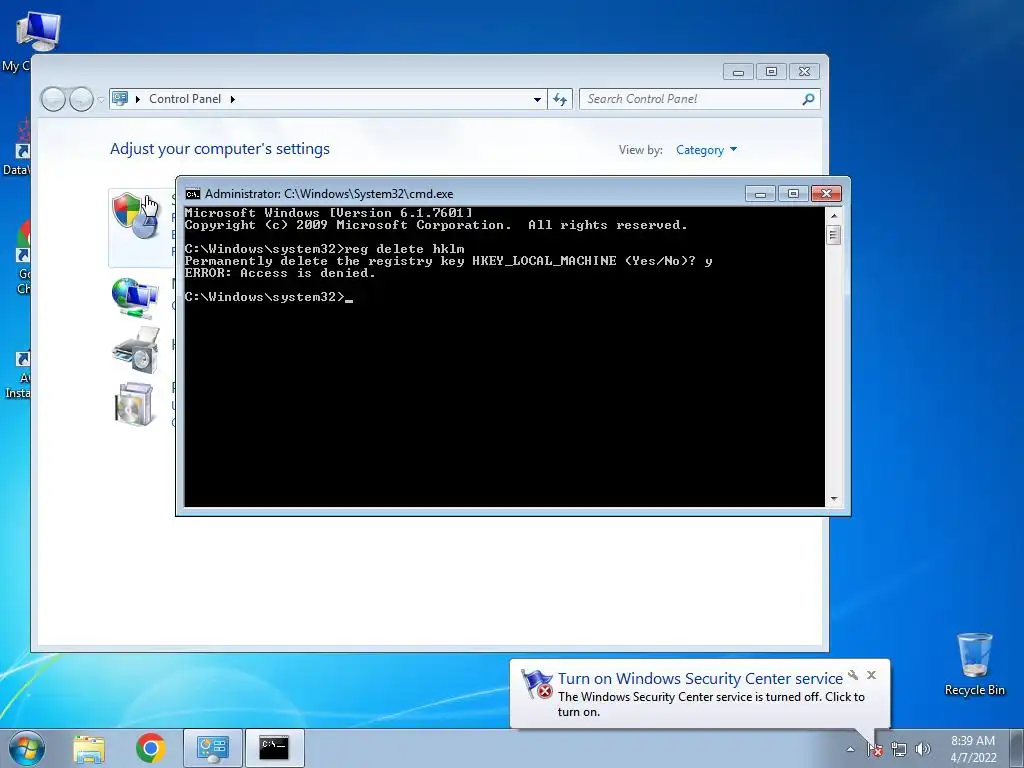The width and height of the screenshot is (1024, 768).
Task: Close the cmd.exe window
Action: point(826,194)
